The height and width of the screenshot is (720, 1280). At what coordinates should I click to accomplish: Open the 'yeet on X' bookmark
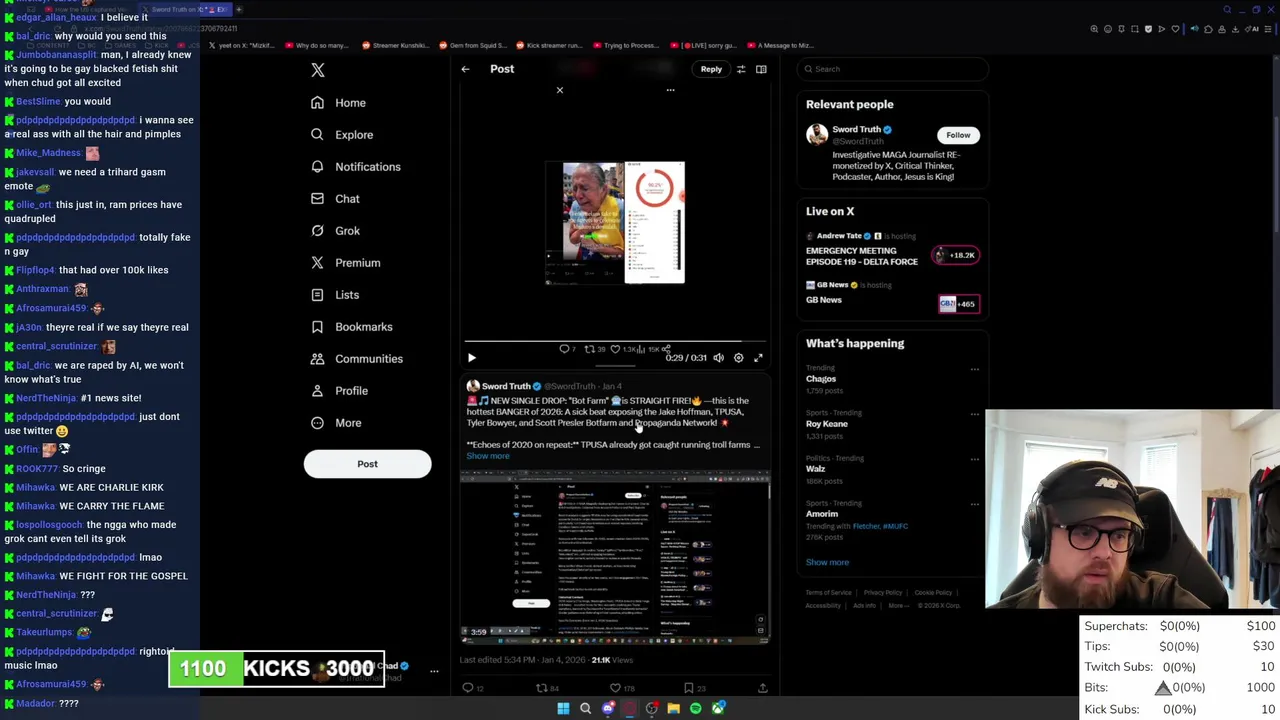pyautogui.click(x=240, y=45)
